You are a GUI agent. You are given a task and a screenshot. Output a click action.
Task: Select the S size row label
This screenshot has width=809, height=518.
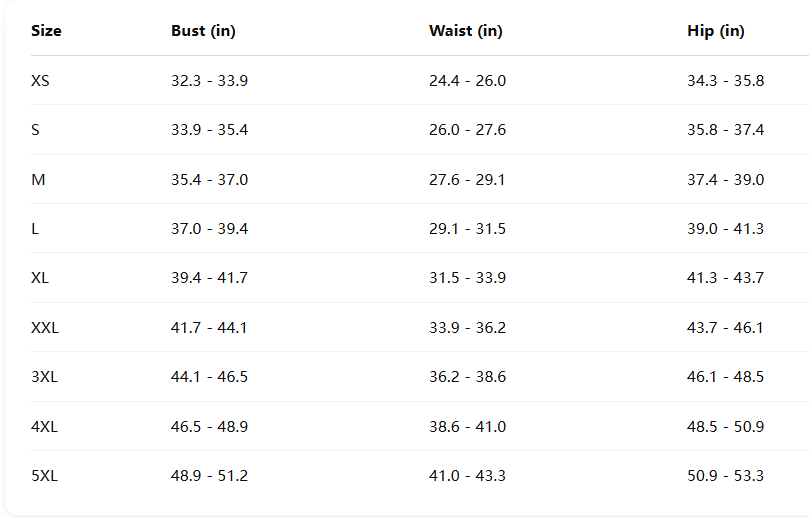(36, 130)
